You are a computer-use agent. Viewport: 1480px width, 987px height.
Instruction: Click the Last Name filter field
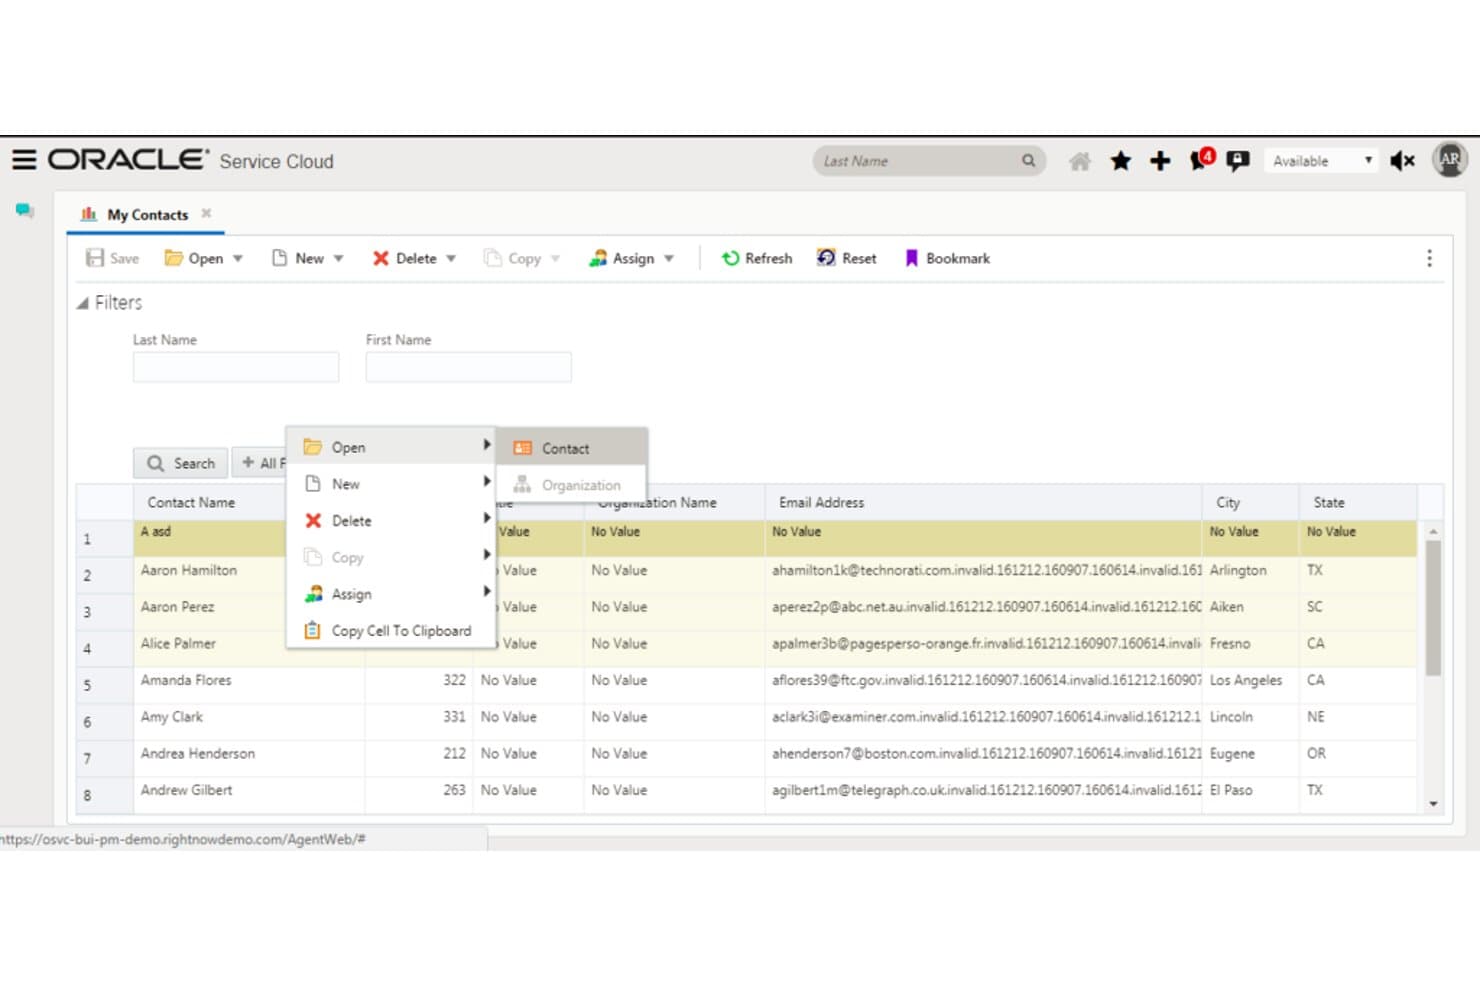236,367
